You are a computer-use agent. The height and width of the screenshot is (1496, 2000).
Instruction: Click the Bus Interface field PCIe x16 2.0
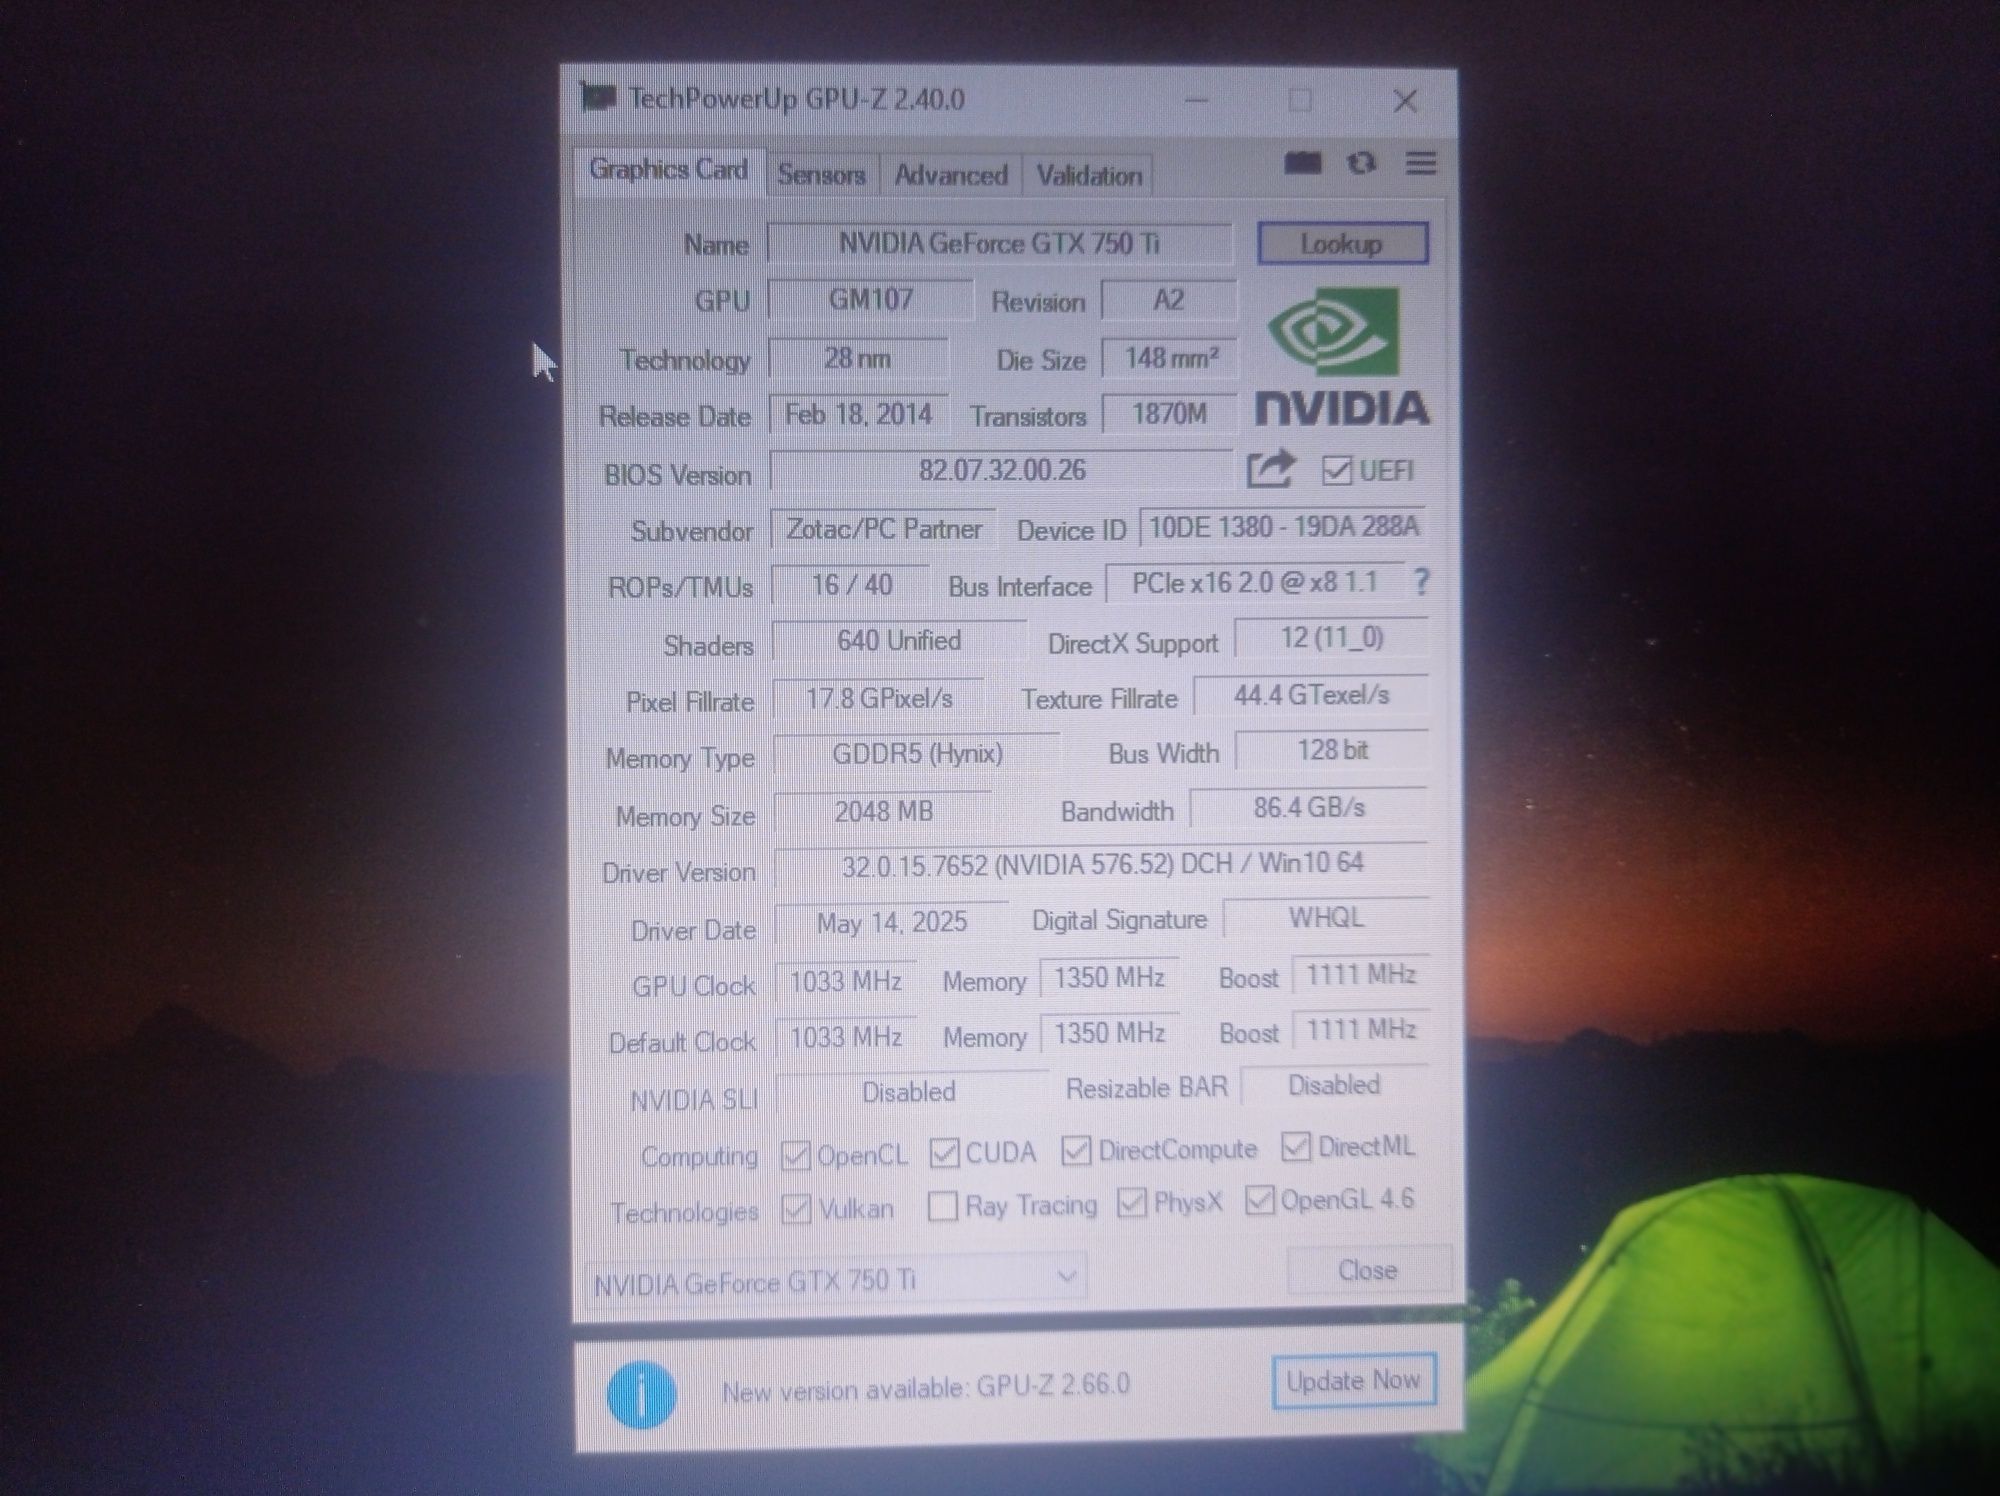(1255, 583)
